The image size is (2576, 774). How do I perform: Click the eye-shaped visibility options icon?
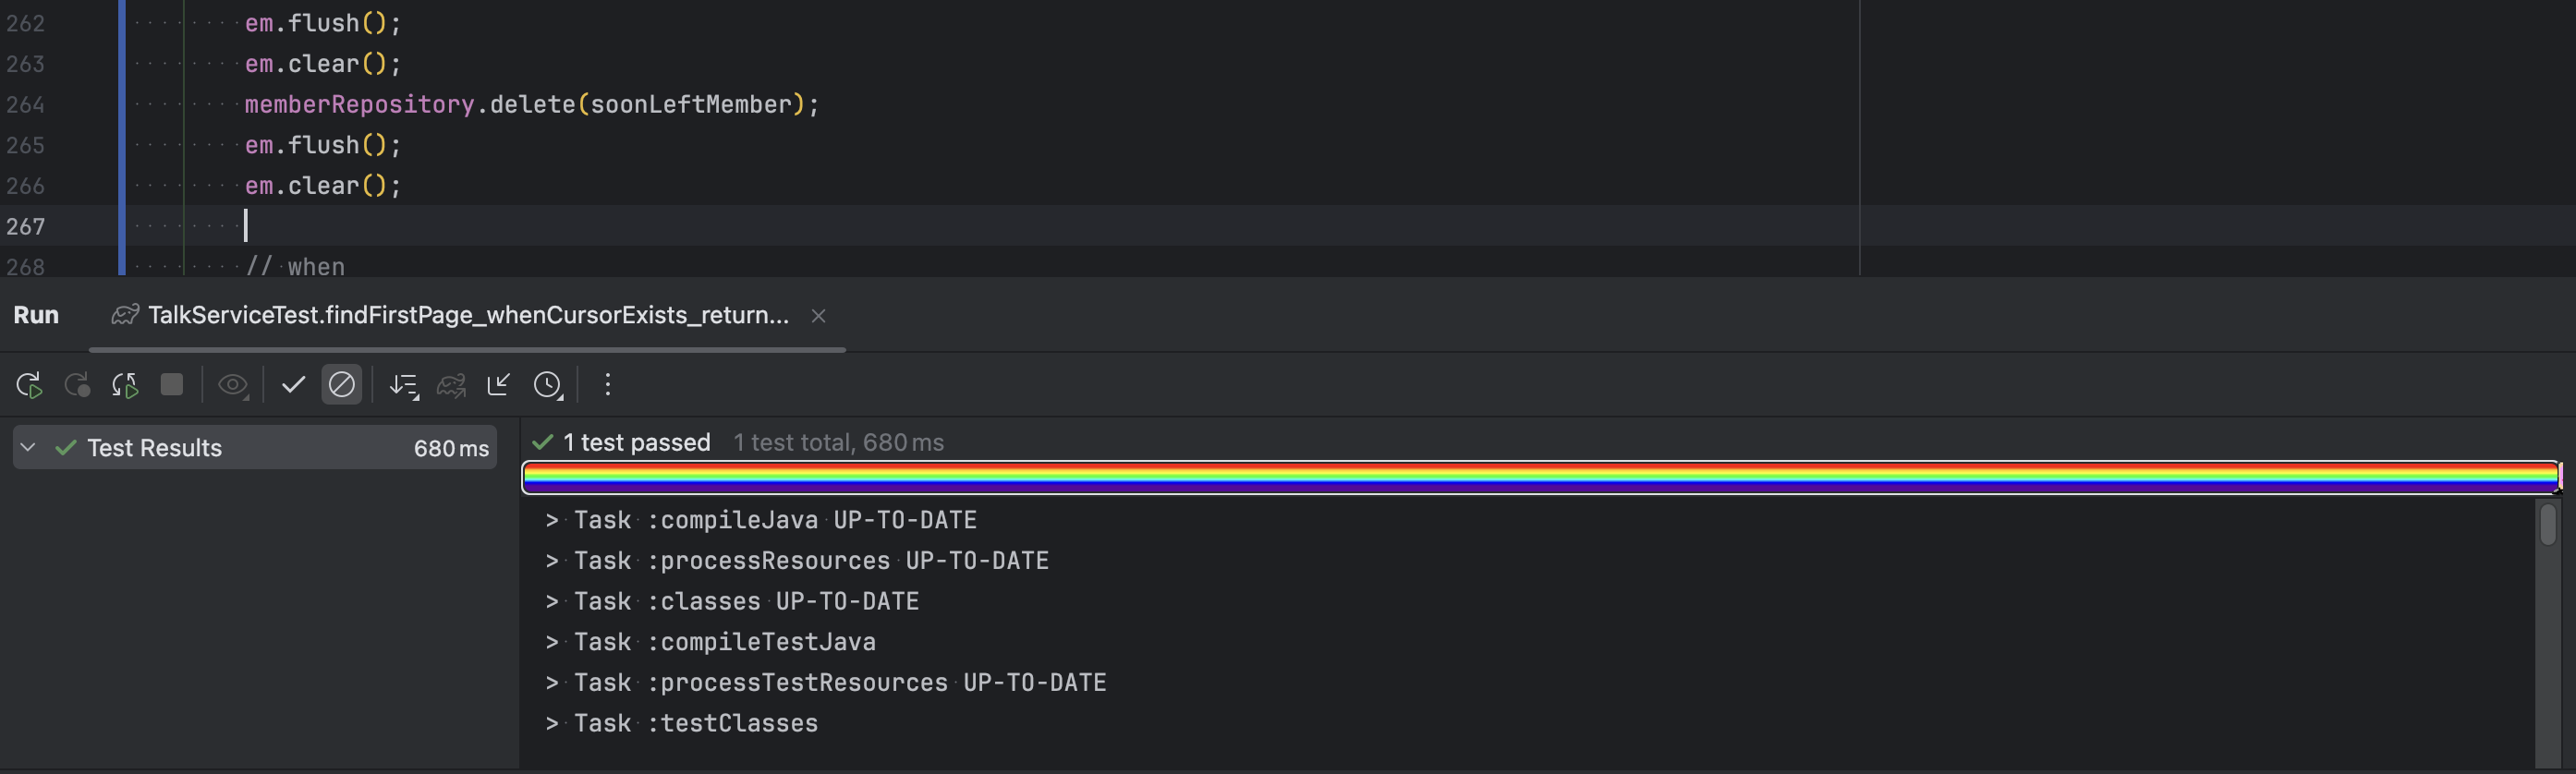coord(233,385)
